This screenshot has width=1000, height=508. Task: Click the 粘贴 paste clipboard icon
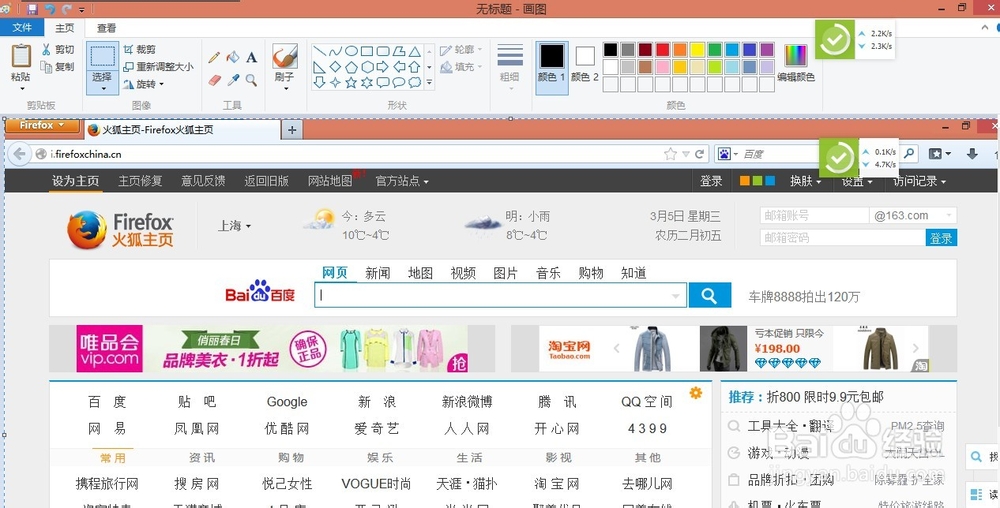21,56
